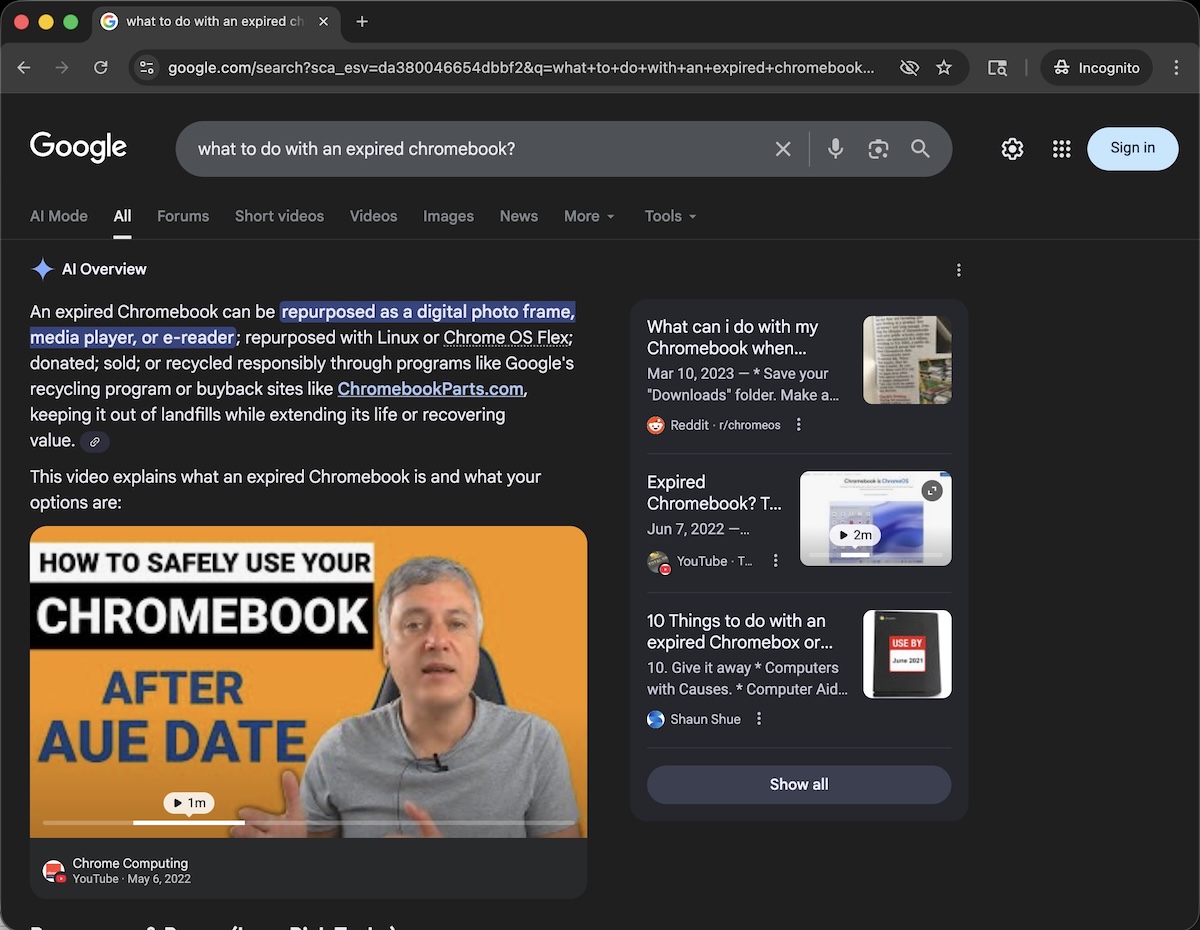Select the Forums results tab
The height and width of the screenshot is (930, 1200).
pos(183,216)
